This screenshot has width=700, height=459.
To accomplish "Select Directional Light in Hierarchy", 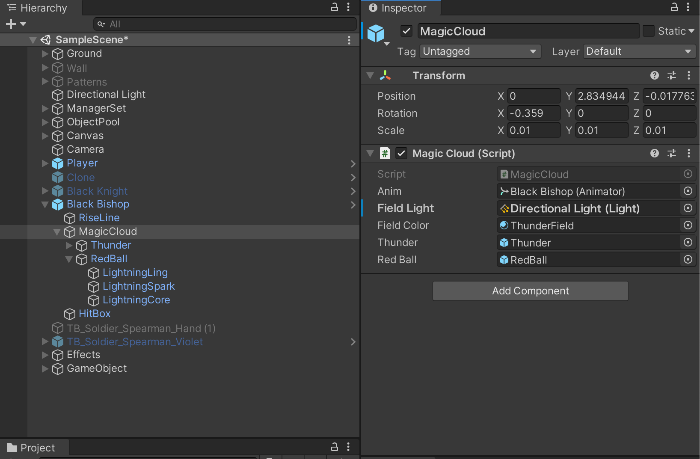I will pyautogui.click(x=106, y=95).
